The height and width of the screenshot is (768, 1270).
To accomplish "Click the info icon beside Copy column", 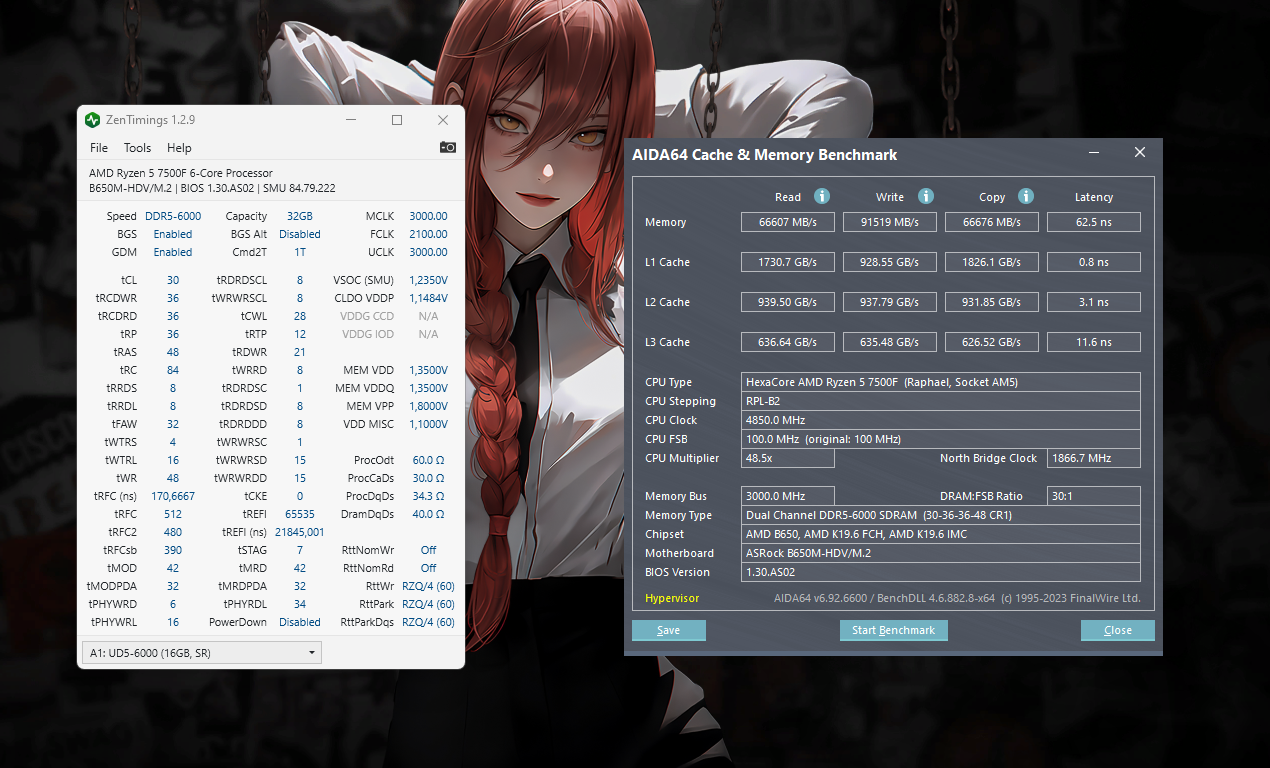I will (x=1026, y=196).
